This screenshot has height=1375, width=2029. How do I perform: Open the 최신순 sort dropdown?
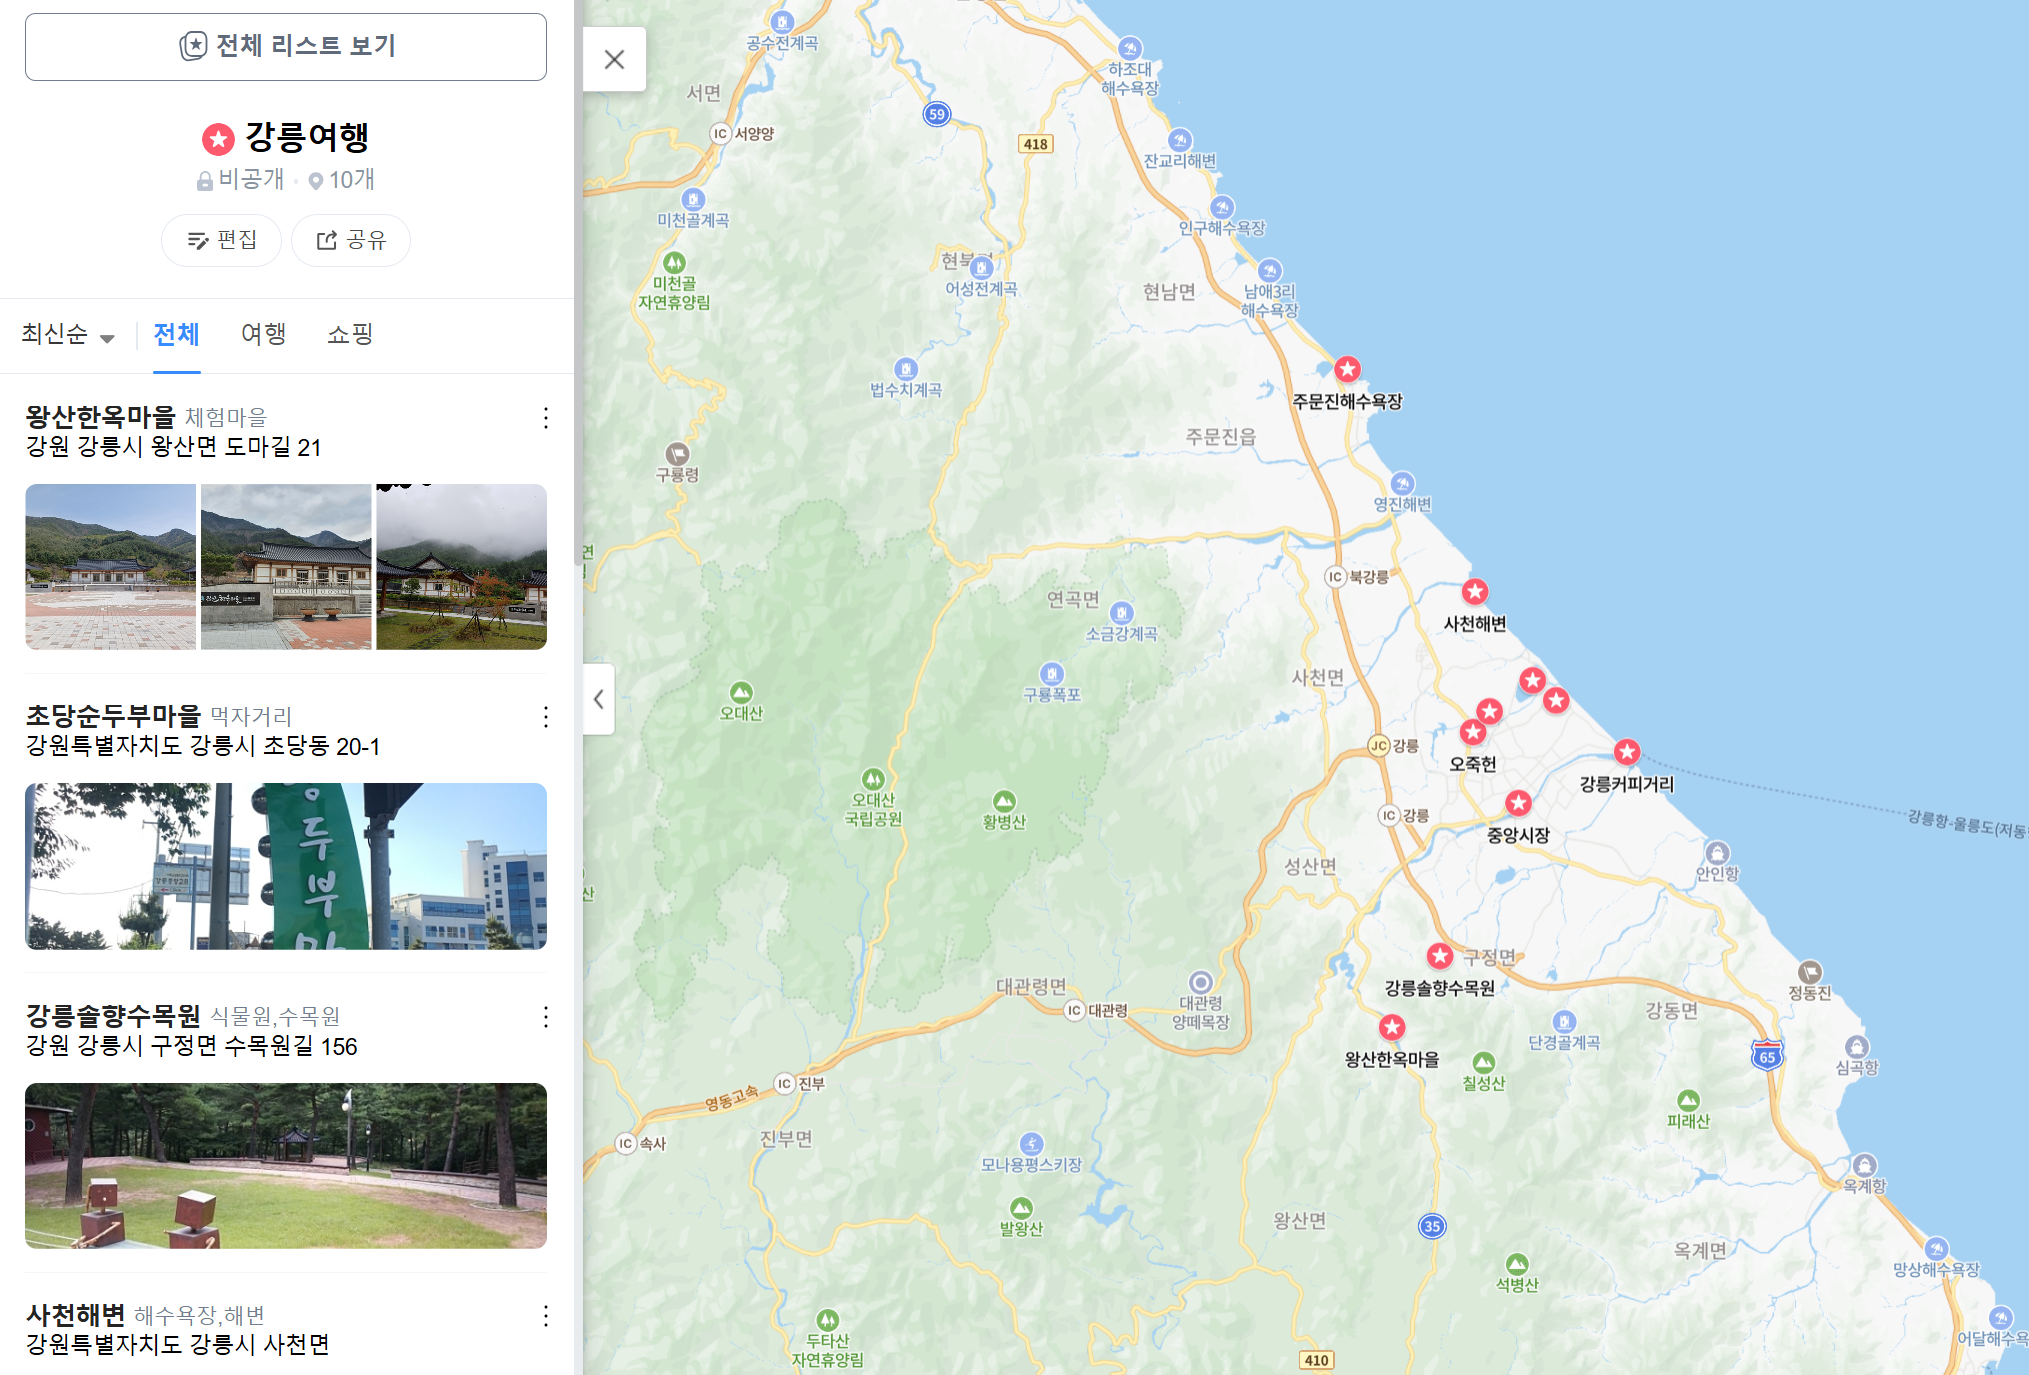click(x=68, y=334)
